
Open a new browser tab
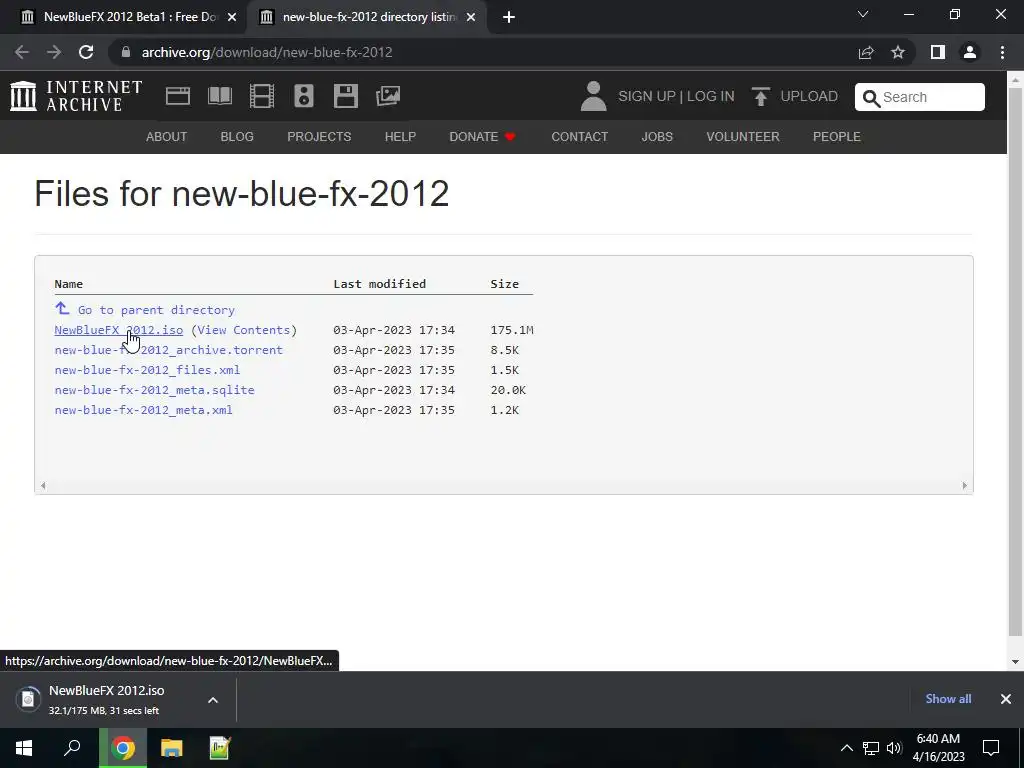tap(509, 17)
